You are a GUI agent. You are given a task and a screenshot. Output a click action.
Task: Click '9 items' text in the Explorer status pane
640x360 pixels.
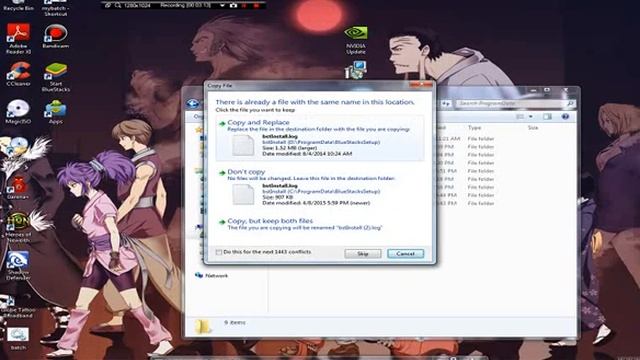pos(235,322)
